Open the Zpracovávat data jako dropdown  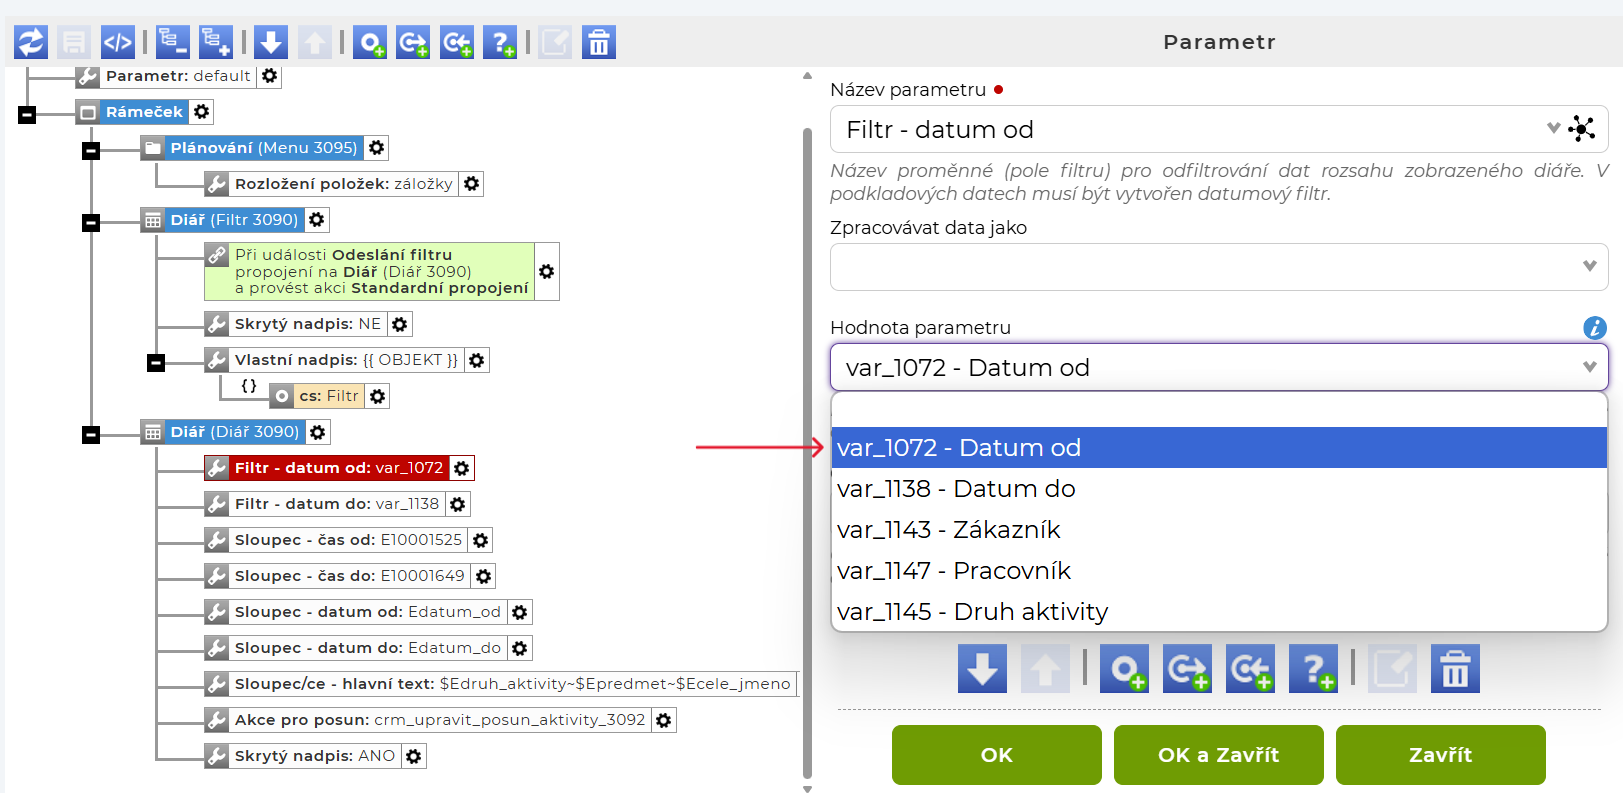pos(1218,267)
